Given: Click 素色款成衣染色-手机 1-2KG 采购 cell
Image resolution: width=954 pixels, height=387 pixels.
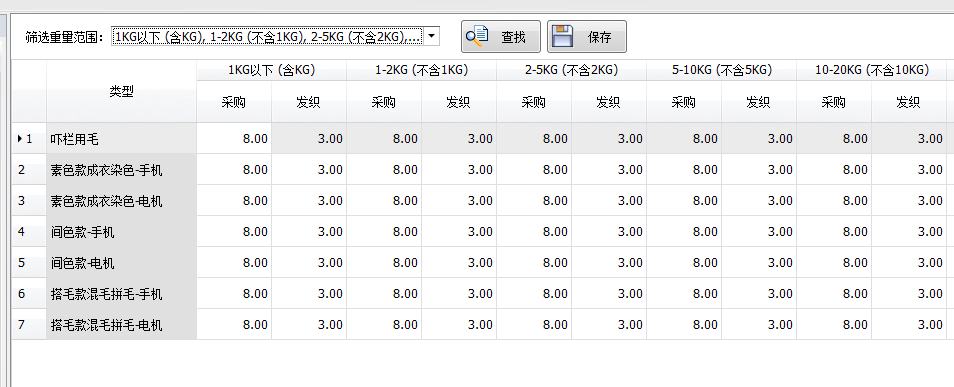Looking at the screenshot, I should click(384, 170).
